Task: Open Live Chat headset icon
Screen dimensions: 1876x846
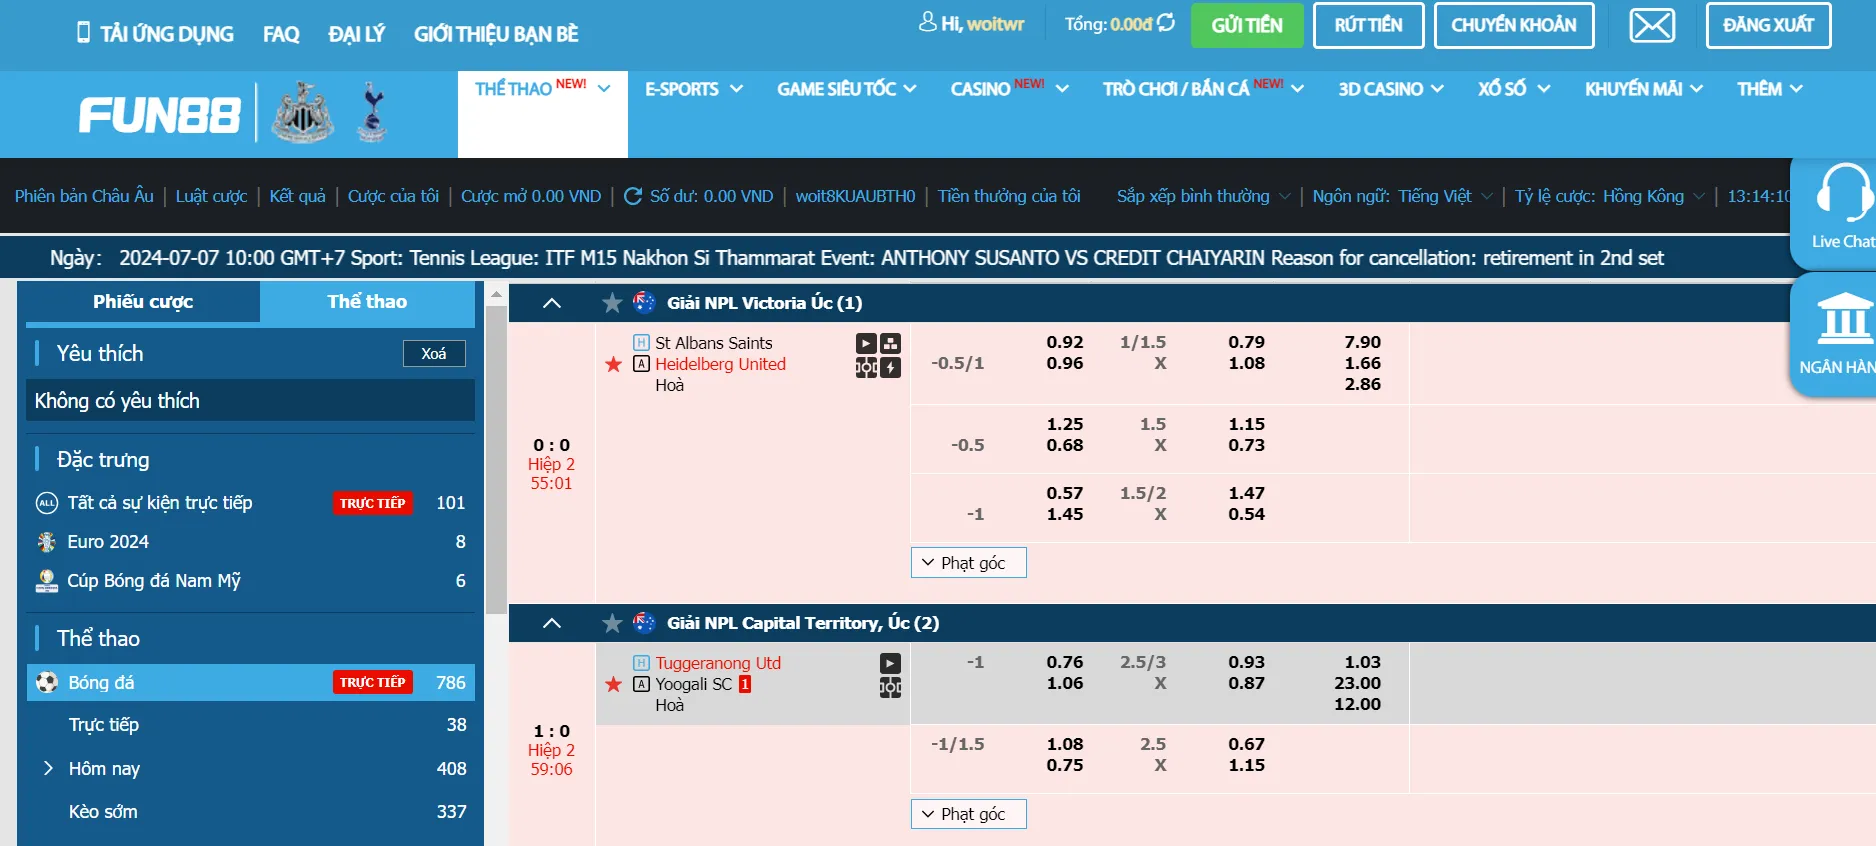Action: [x=1844, y=192]
